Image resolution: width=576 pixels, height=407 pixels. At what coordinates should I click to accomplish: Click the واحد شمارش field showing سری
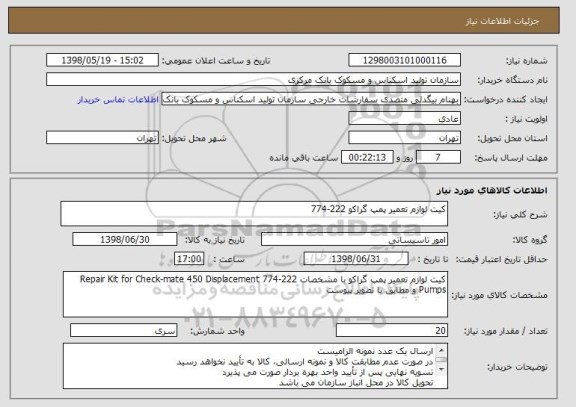tap(124, 331)
